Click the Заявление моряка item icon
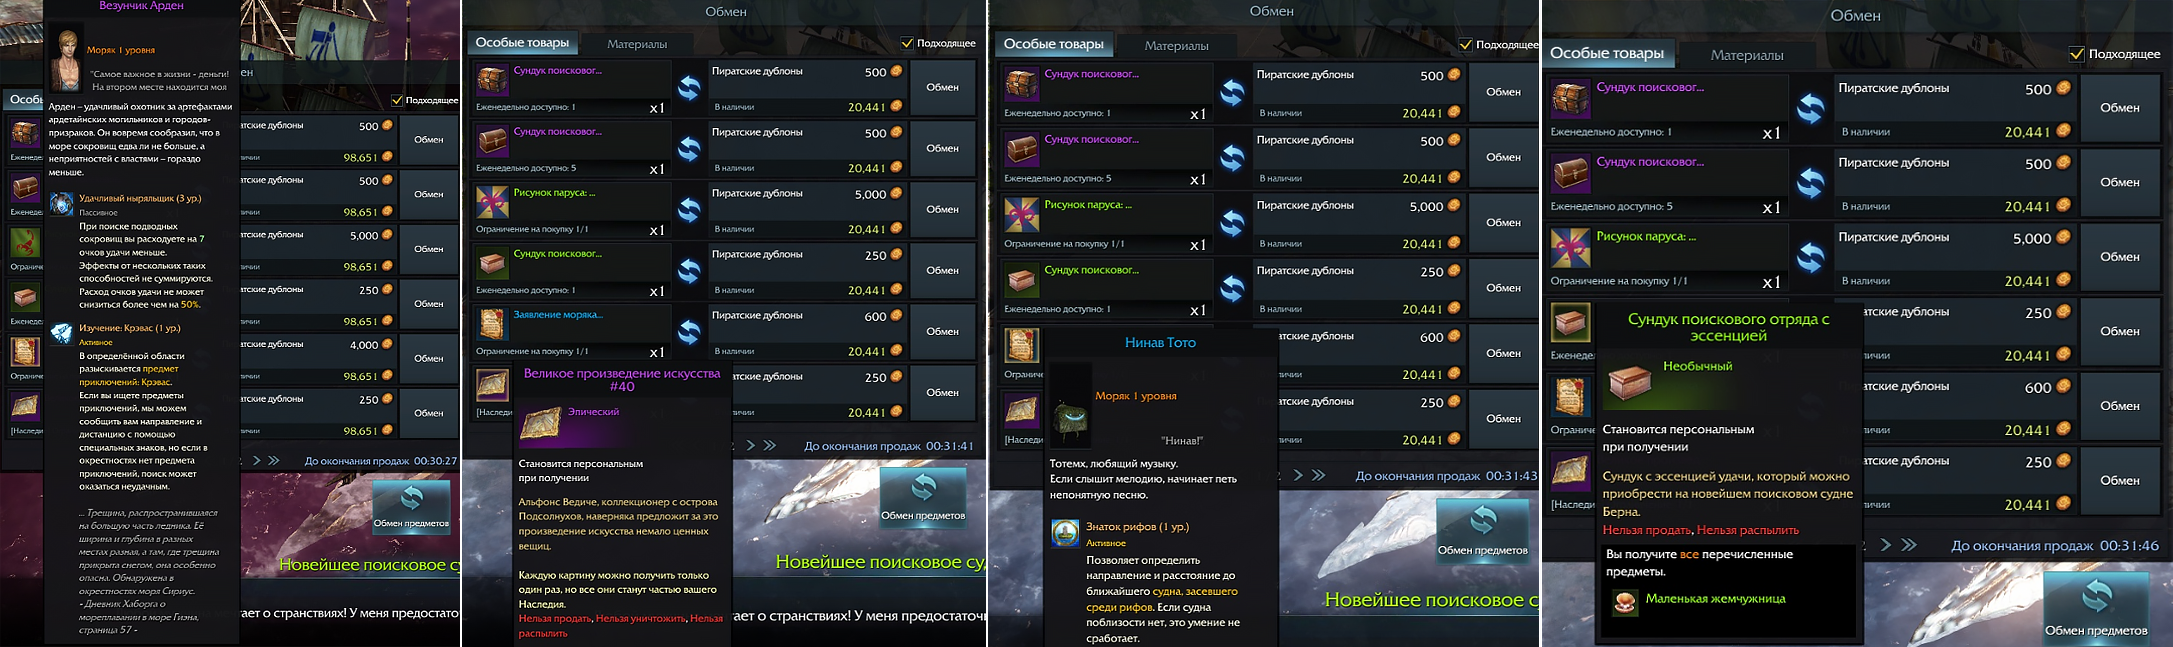 [492, 324]
